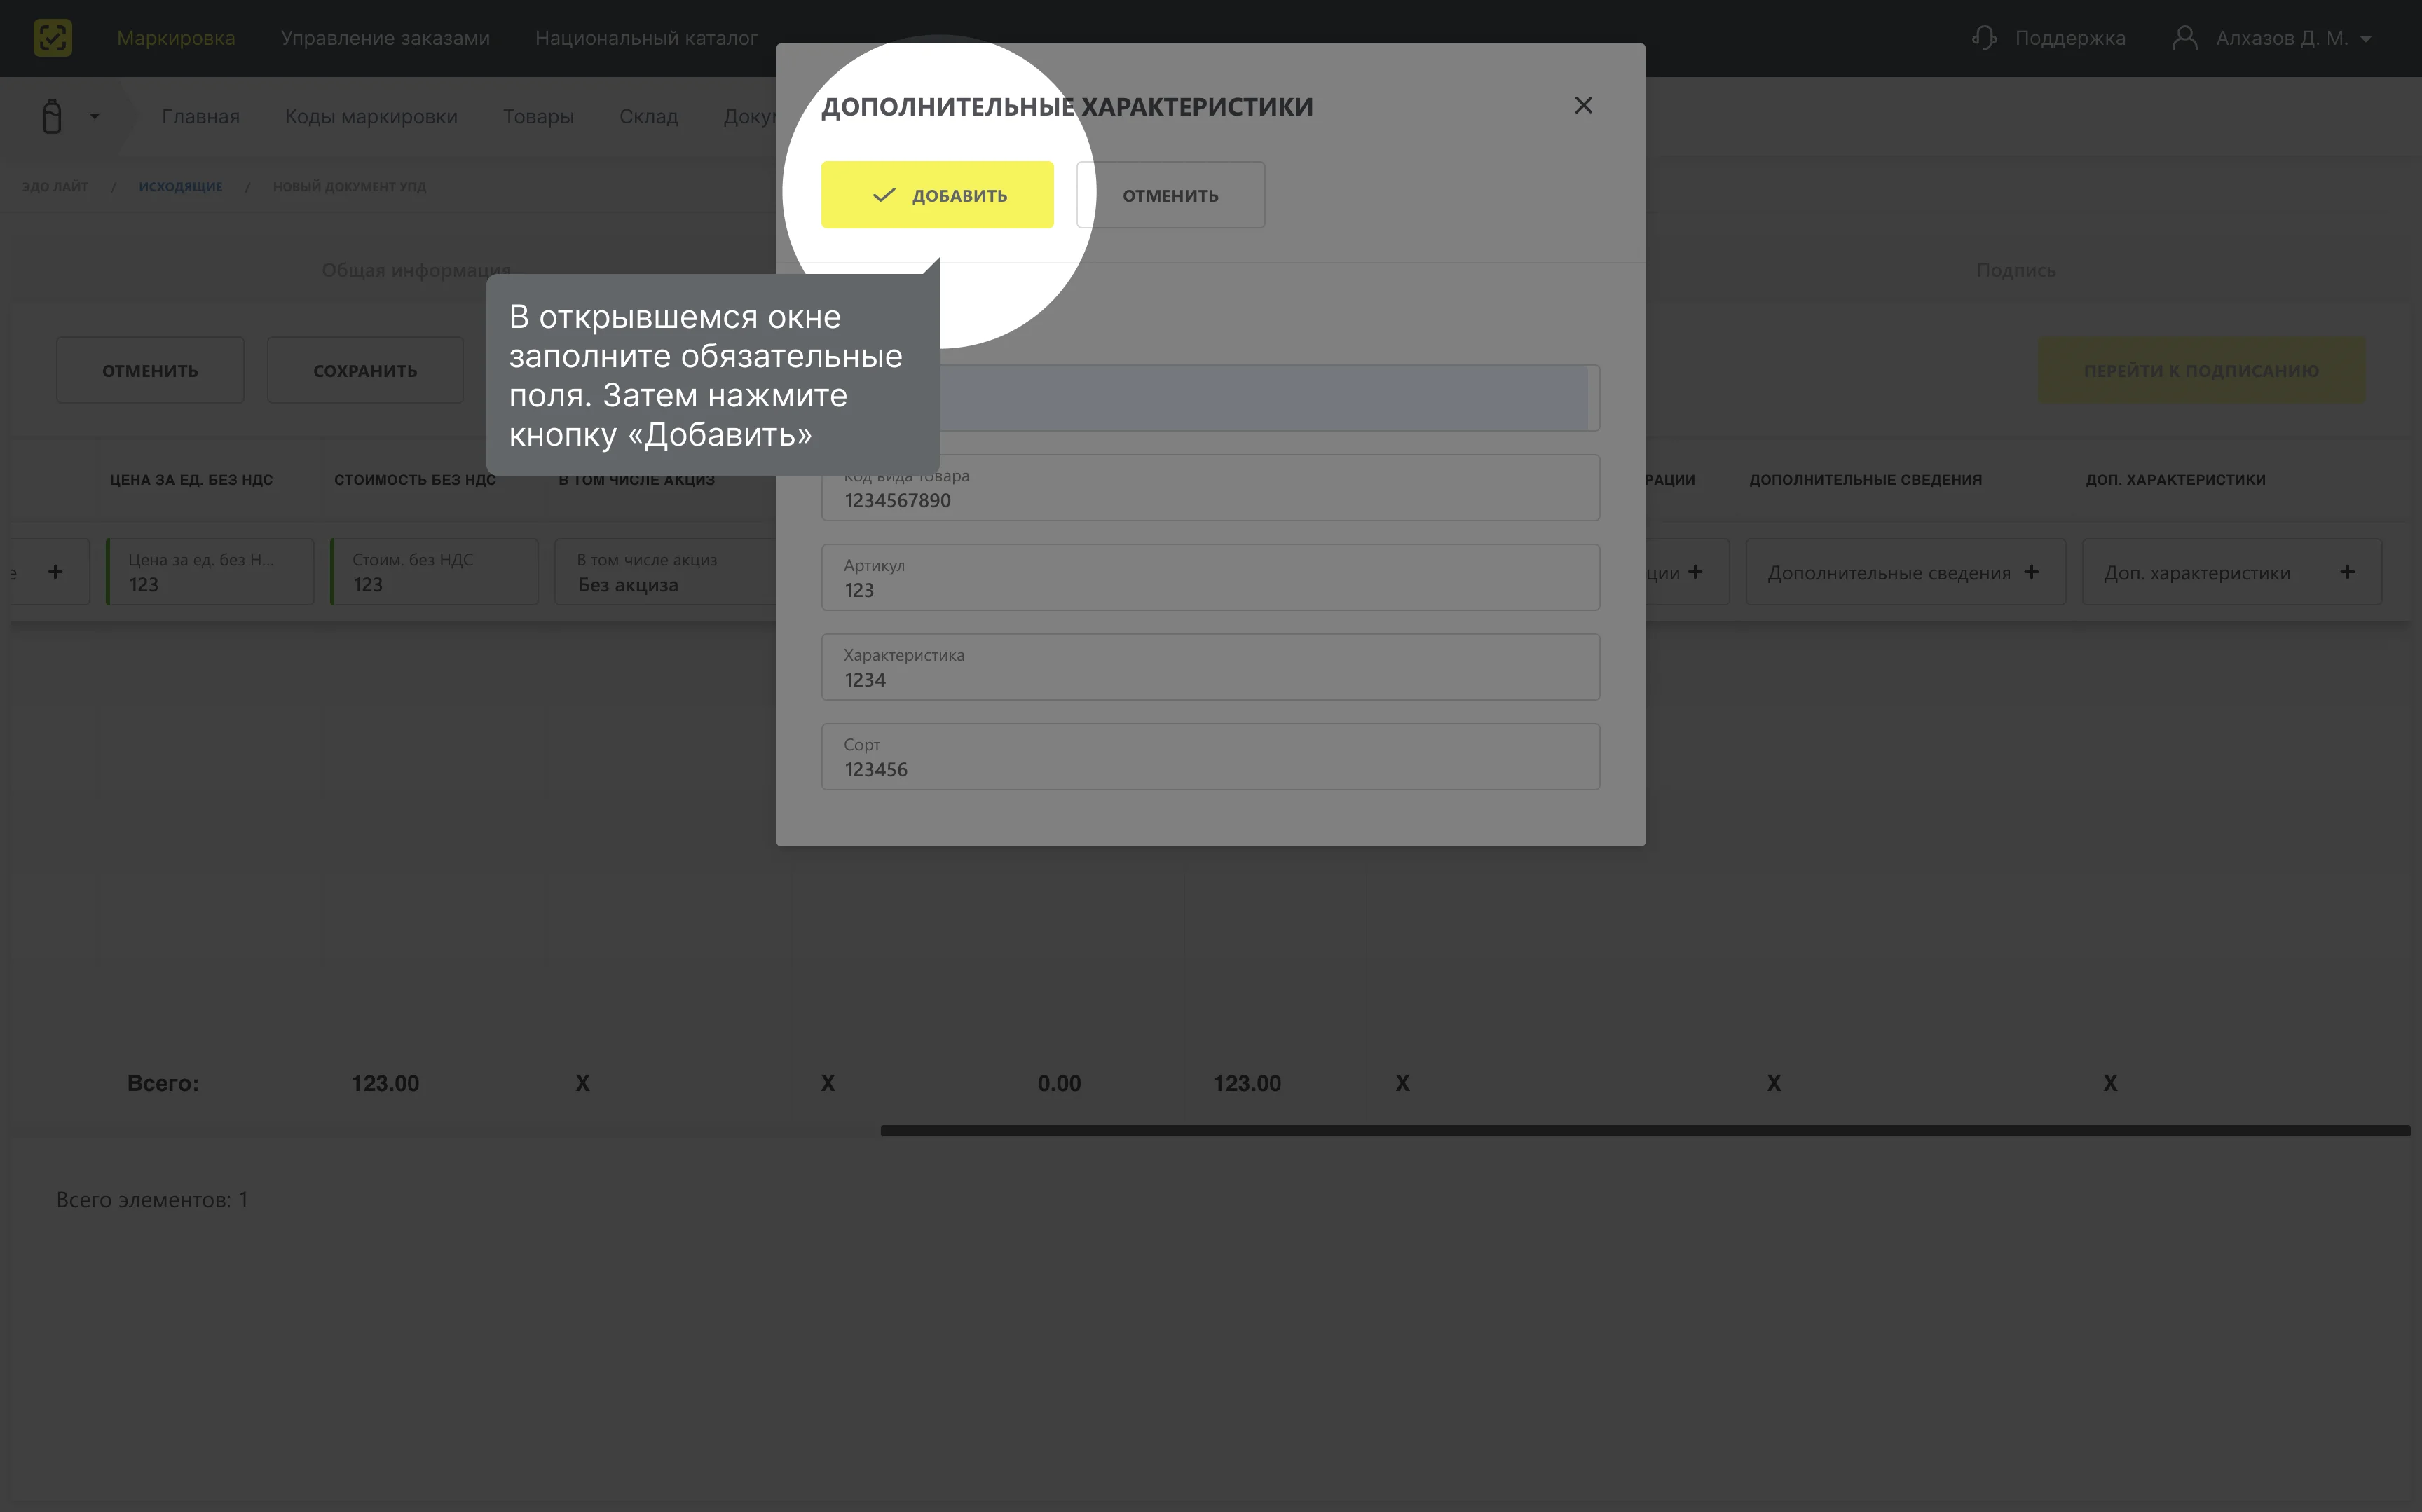Image resolution: width=2422 pixels, height=1512 pixels.
Task: Click the Сохранить button
Action: pos(365,371)
